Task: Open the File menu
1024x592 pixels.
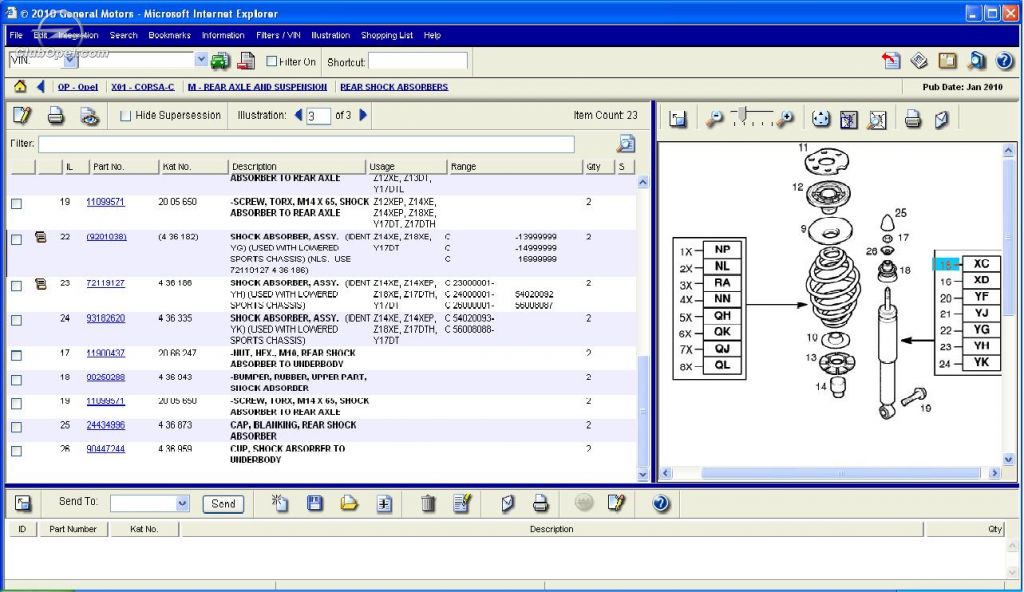Action: pyautogui.click(x=16, y=35)
